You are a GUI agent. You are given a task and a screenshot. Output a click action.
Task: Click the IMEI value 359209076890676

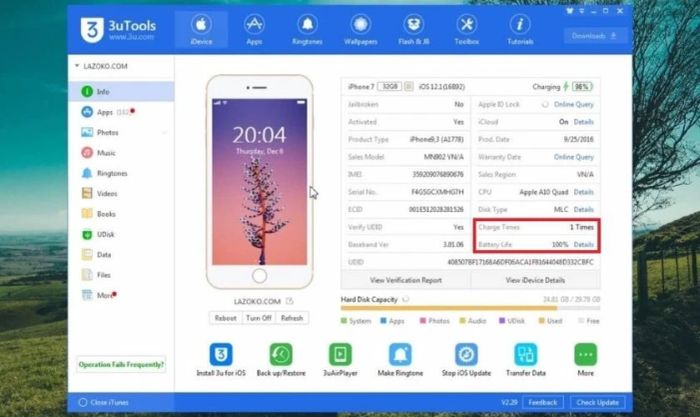[x=438, y=174]
